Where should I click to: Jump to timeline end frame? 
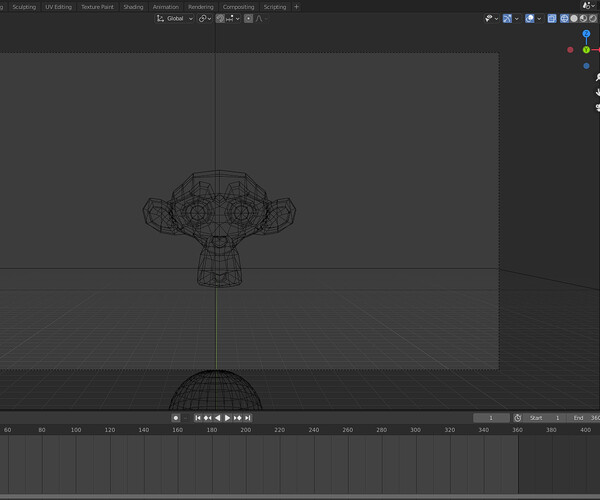pos(248,418)
